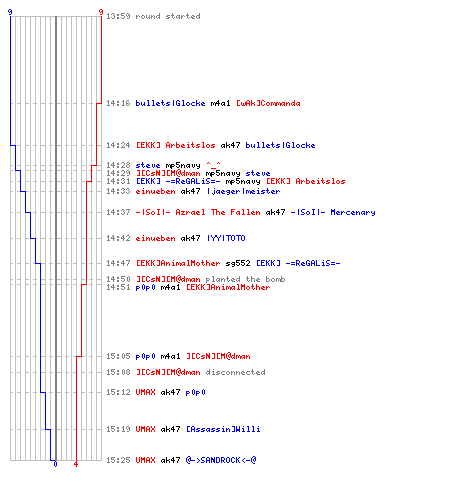Image resolution: width=450 pixels, height=500 pixels.
Task: Click the 13:59 round started entry
Action: 153,16
